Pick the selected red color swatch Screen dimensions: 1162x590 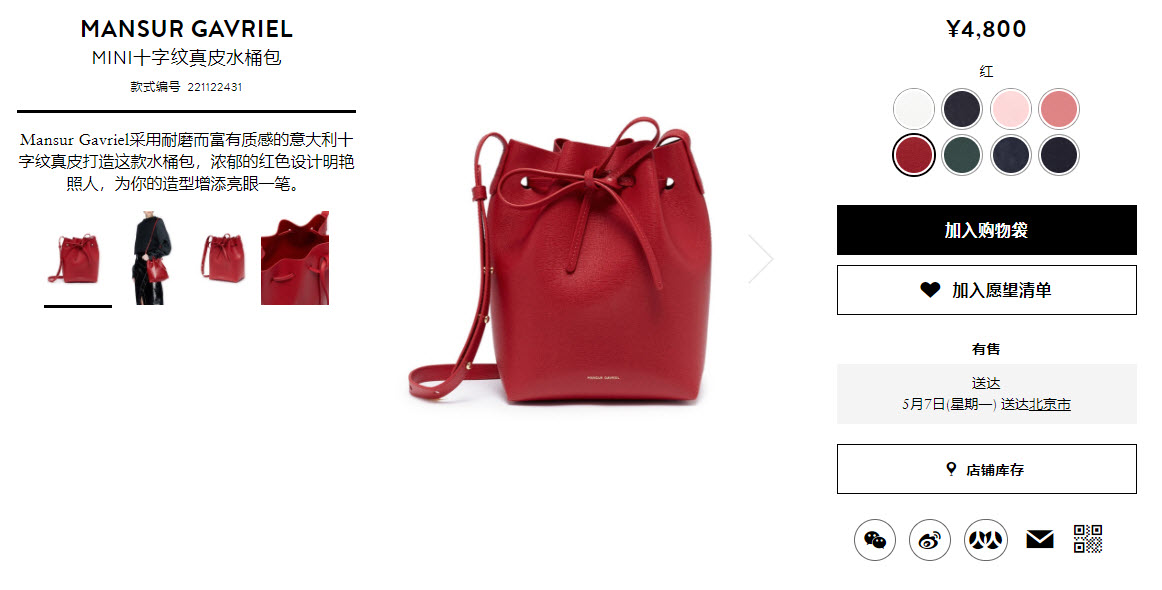[x=914, y=155]
